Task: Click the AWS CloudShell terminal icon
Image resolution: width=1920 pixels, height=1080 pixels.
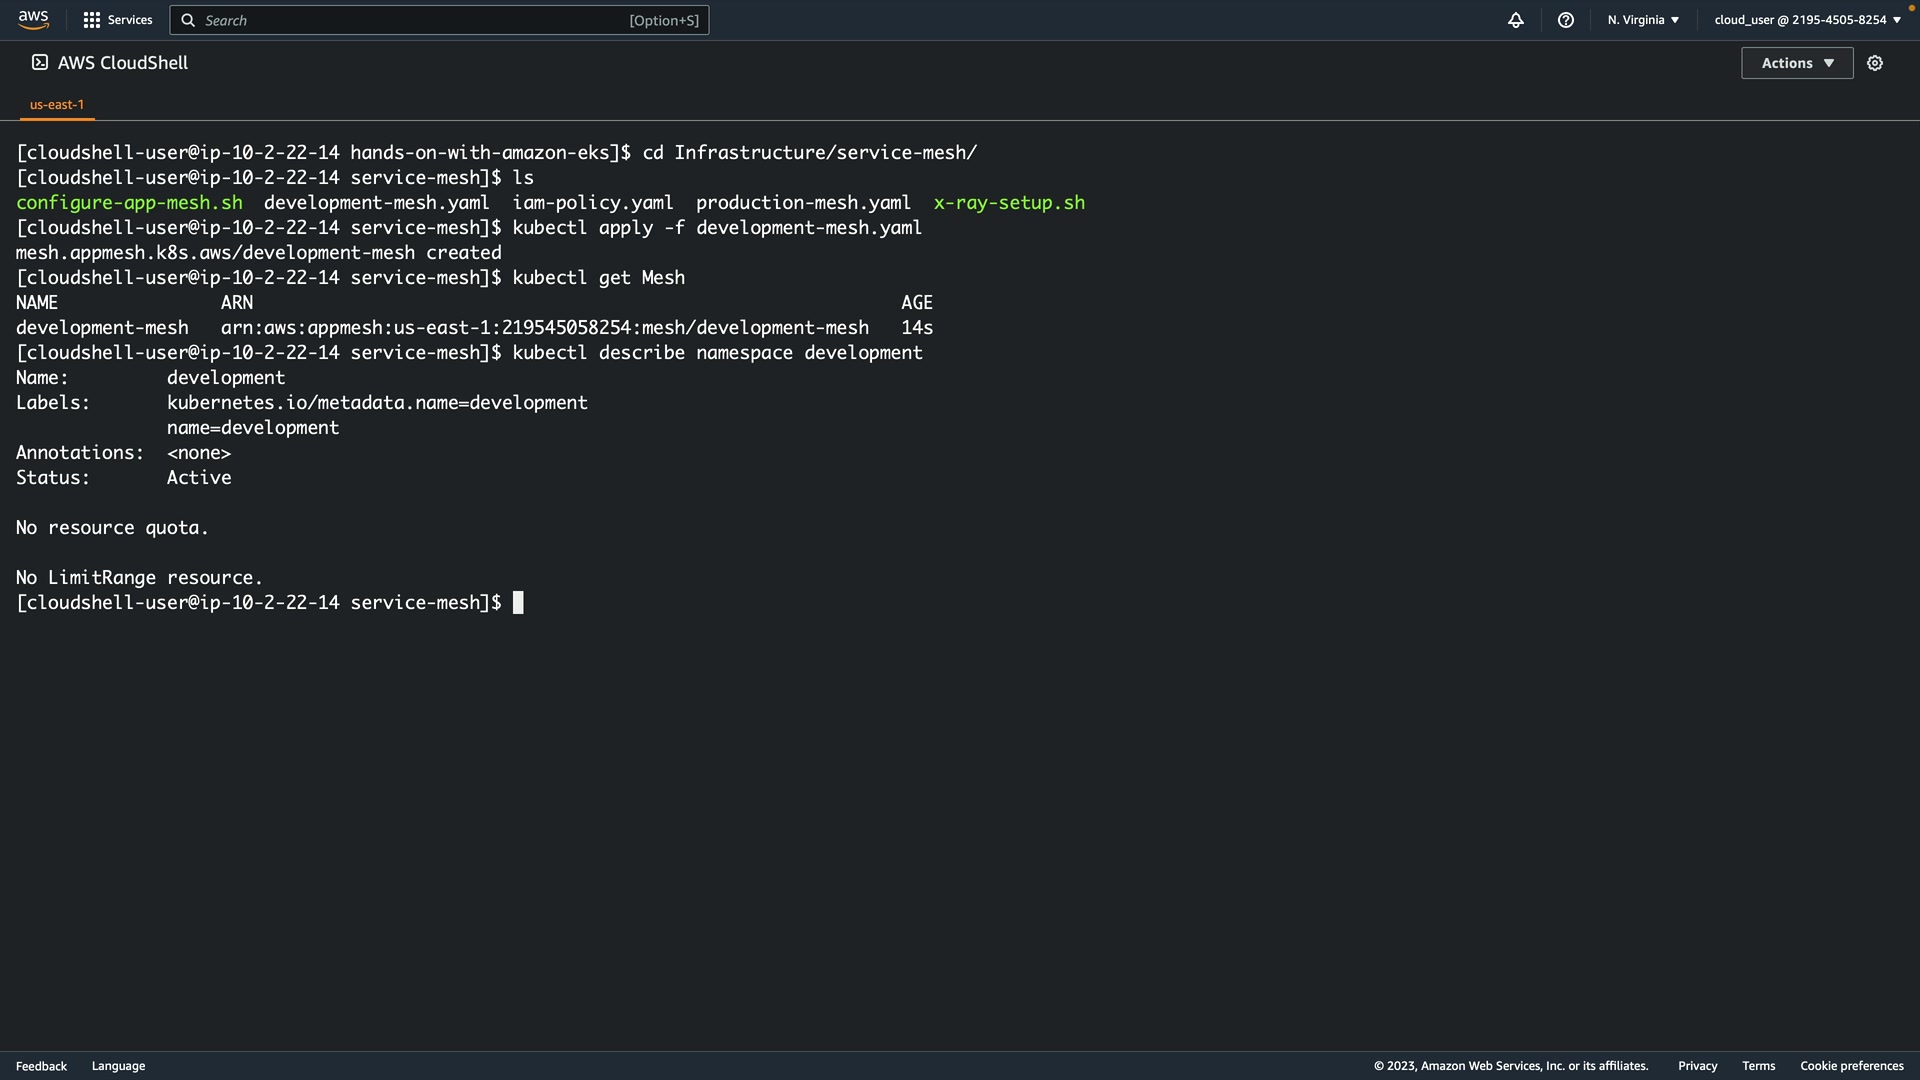Action: pyautogui.click(x=39, y=63)
